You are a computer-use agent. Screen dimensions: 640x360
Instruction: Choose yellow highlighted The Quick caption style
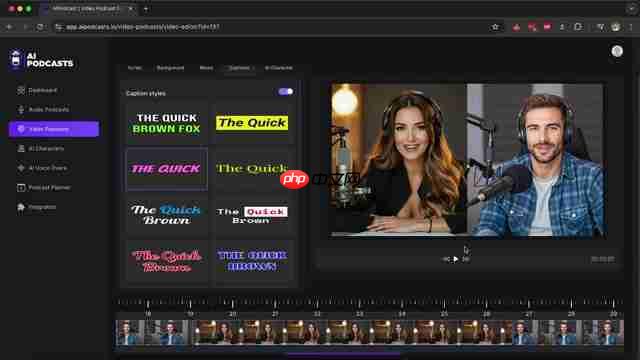tap(252, 123)
